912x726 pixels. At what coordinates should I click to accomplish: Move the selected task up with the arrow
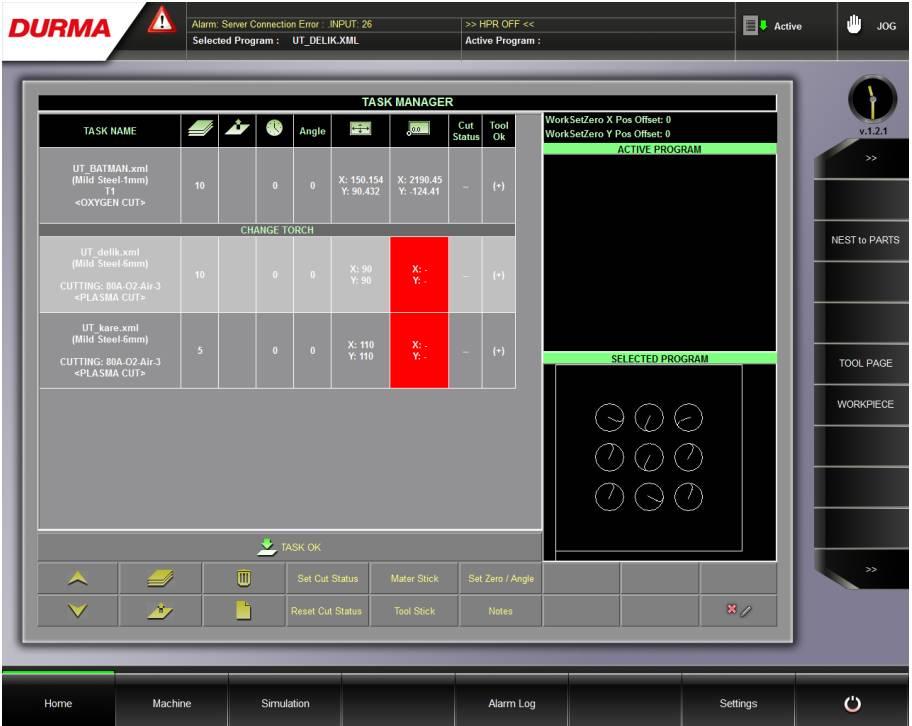click(78, 579)
